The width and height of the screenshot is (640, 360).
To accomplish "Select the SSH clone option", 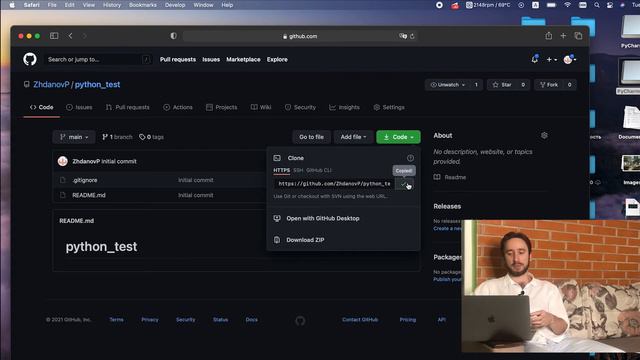I will [298, 170].
